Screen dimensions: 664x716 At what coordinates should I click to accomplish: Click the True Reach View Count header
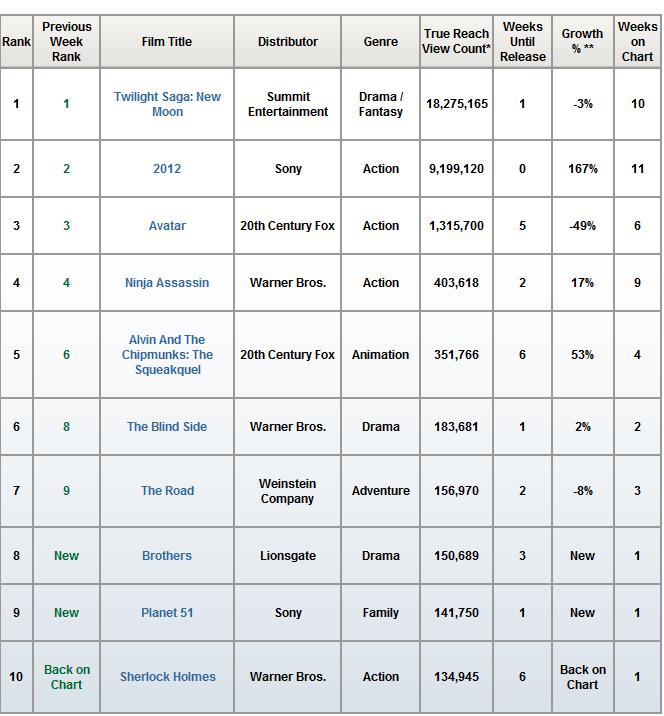[456, 42]
